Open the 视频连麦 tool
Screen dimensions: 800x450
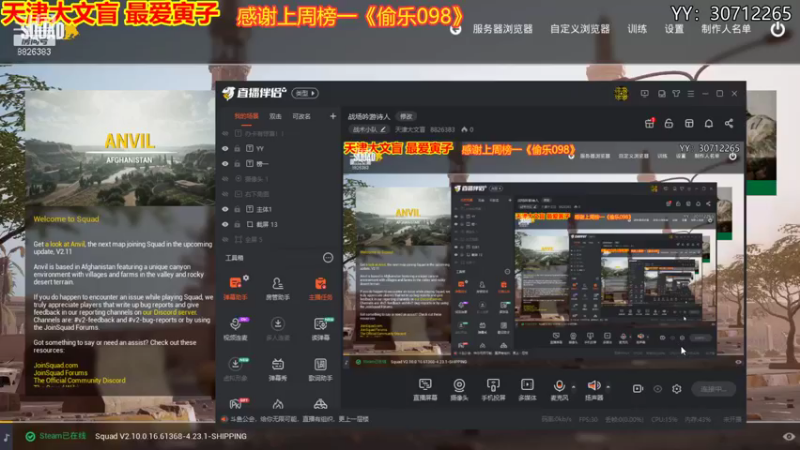[x=235, y=329]
